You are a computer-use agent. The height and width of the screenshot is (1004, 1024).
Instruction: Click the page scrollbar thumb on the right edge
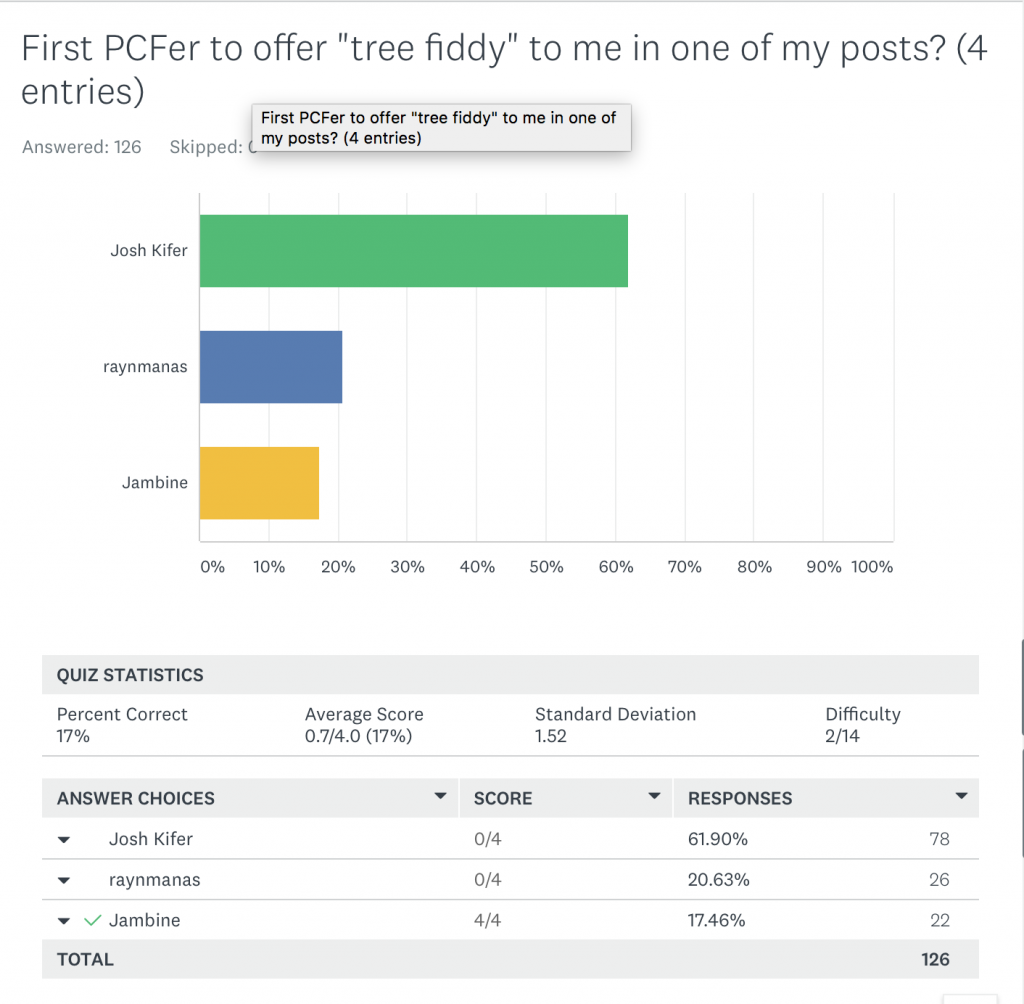[1021, 688]
